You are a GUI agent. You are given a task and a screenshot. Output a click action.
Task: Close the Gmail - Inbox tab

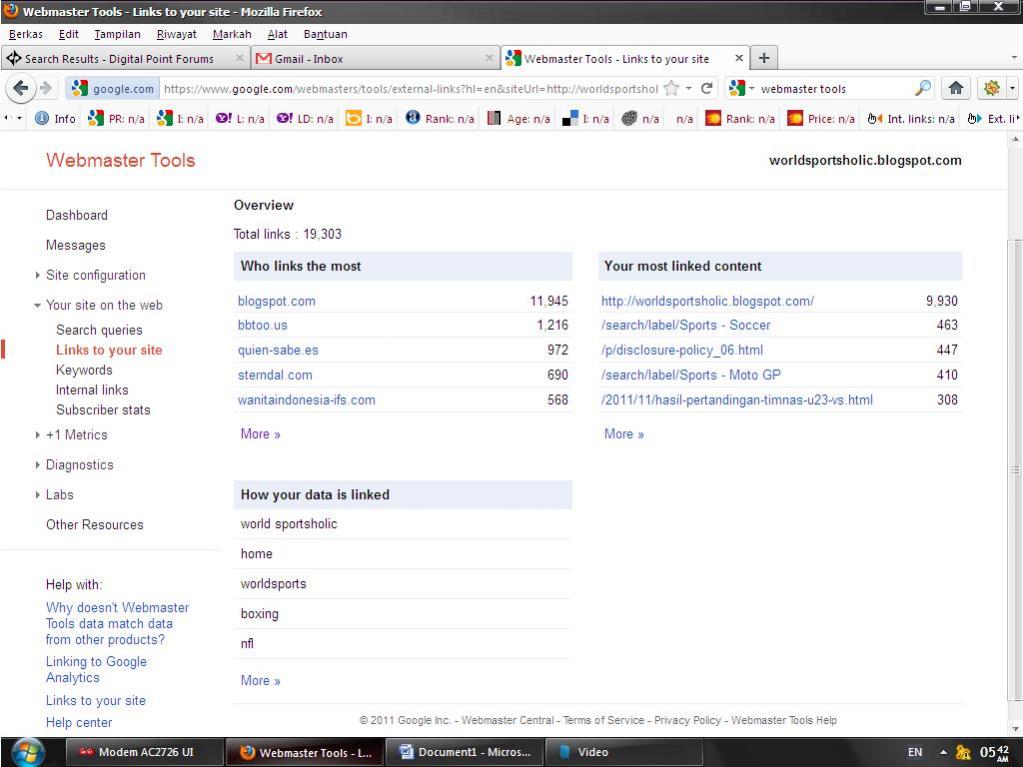489,58
